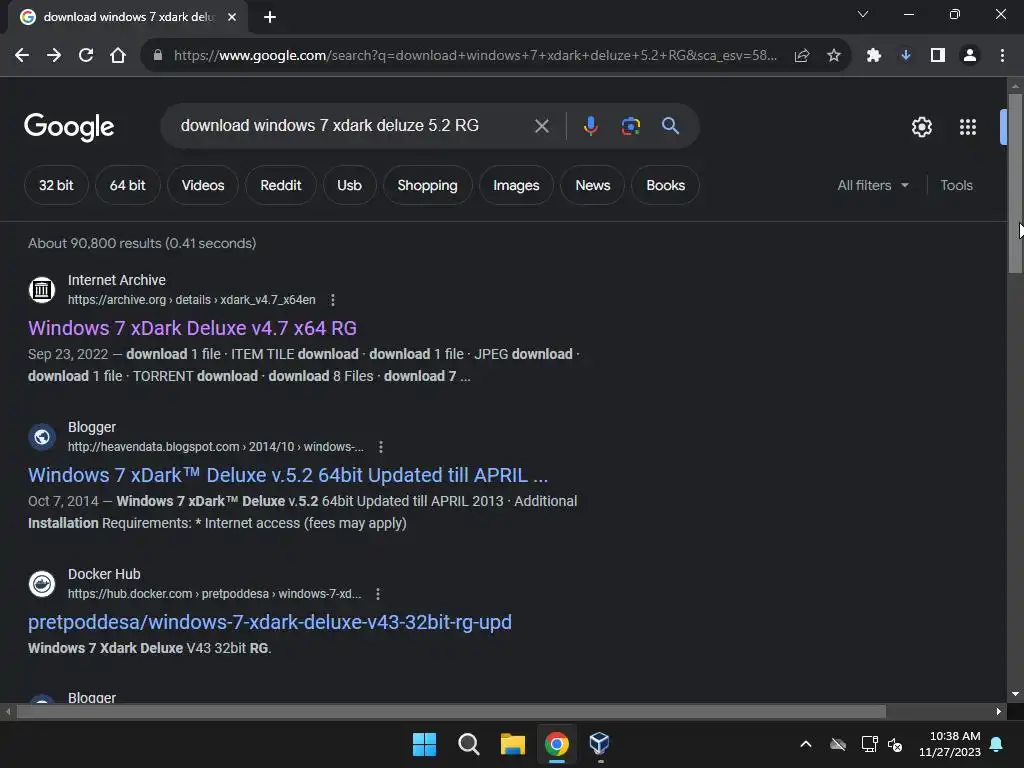This screenshot has height=768, width=1024.
Task: Open 'Windows 7 xDark Deluxe v4.7 x64 RG' result
Action: pos(192,328)
